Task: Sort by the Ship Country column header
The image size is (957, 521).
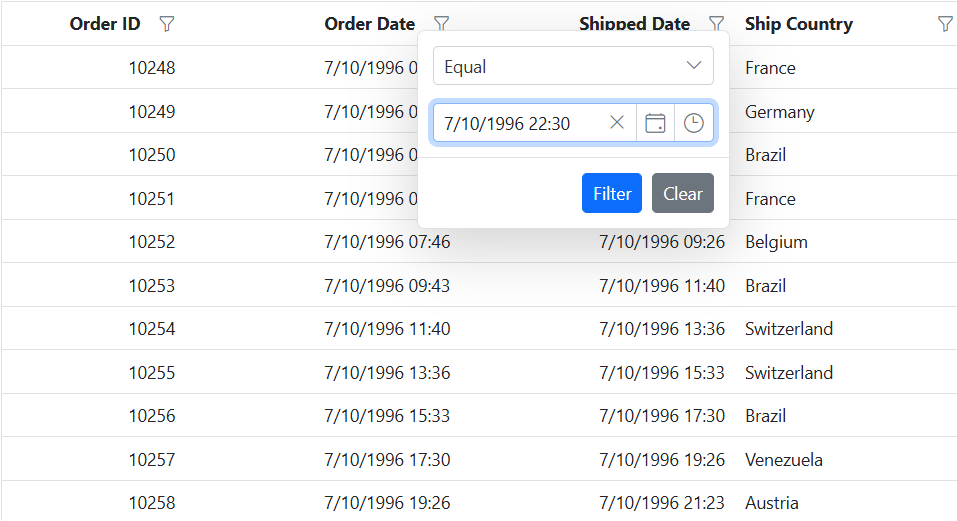Action: pos(799,24)
